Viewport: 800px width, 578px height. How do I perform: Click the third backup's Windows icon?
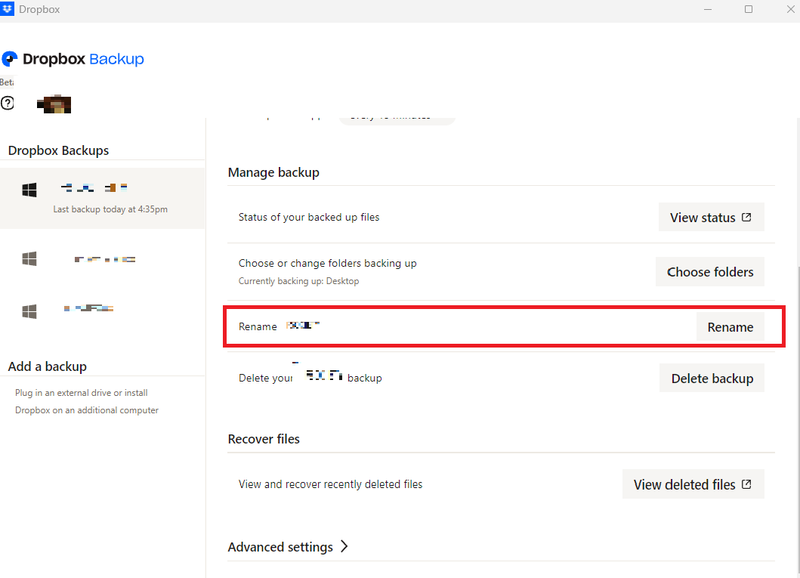coord(30,311)
